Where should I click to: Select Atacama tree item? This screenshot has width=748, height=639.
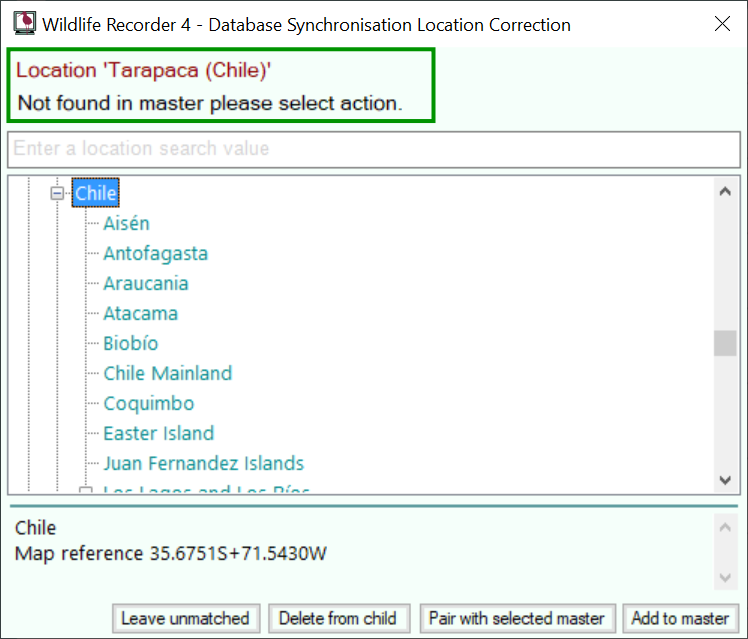(140, 313)
